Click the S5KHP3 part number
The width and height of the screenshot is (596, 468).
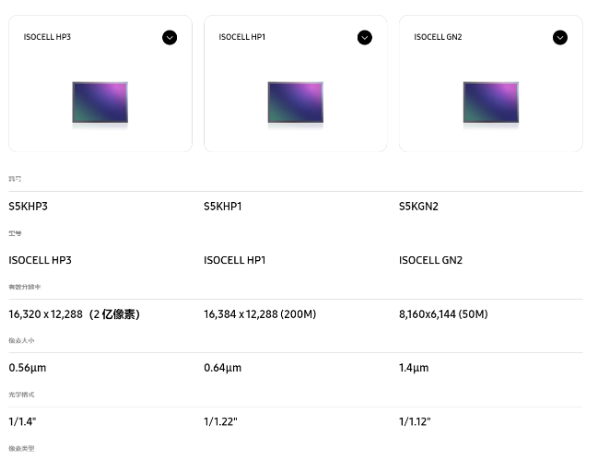click(28, 206)
